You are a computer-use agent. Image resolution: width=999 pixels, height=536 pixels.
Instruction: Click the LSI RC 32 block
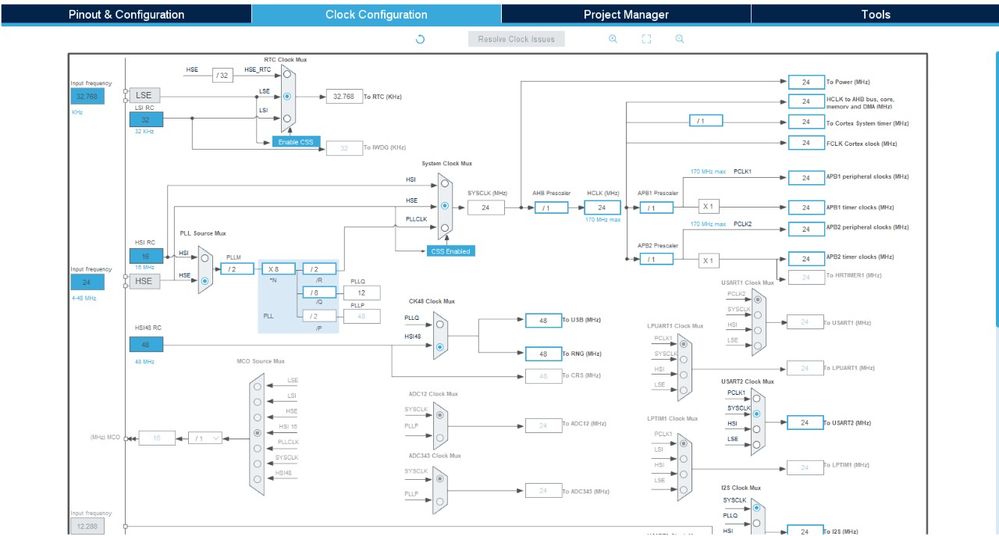tap(146, 119)
